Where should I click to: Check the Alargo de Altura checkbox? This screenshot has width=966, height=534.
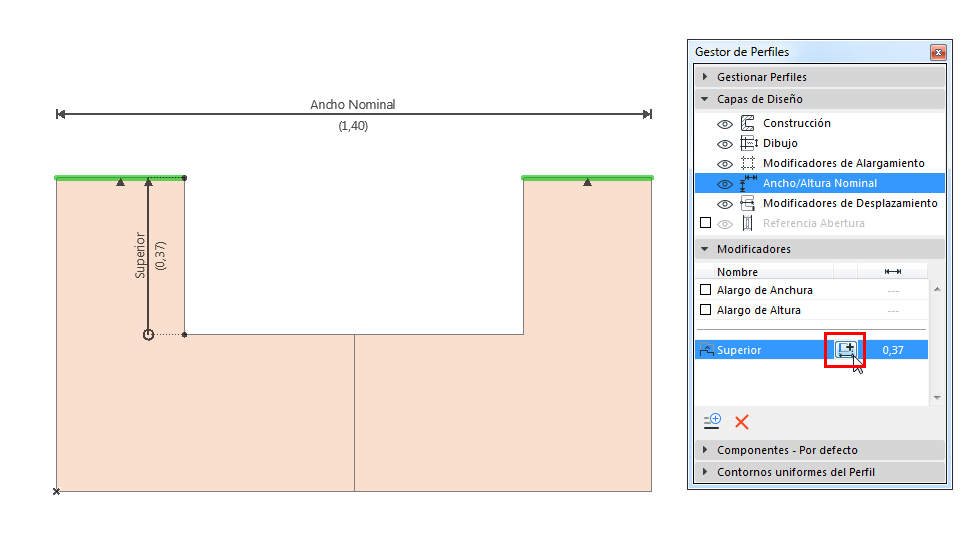(x=705, y=310)
